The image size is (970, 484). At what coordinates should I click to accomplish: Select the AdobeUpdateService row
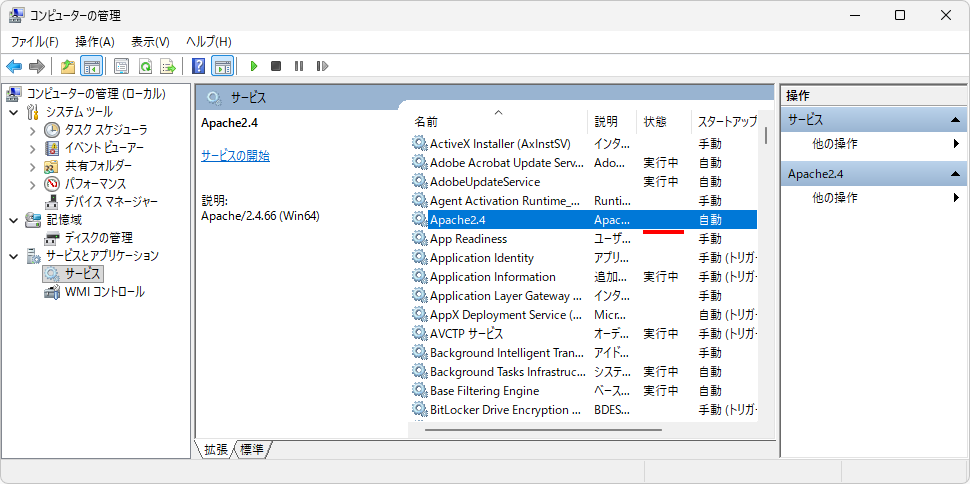coord(583,182)
